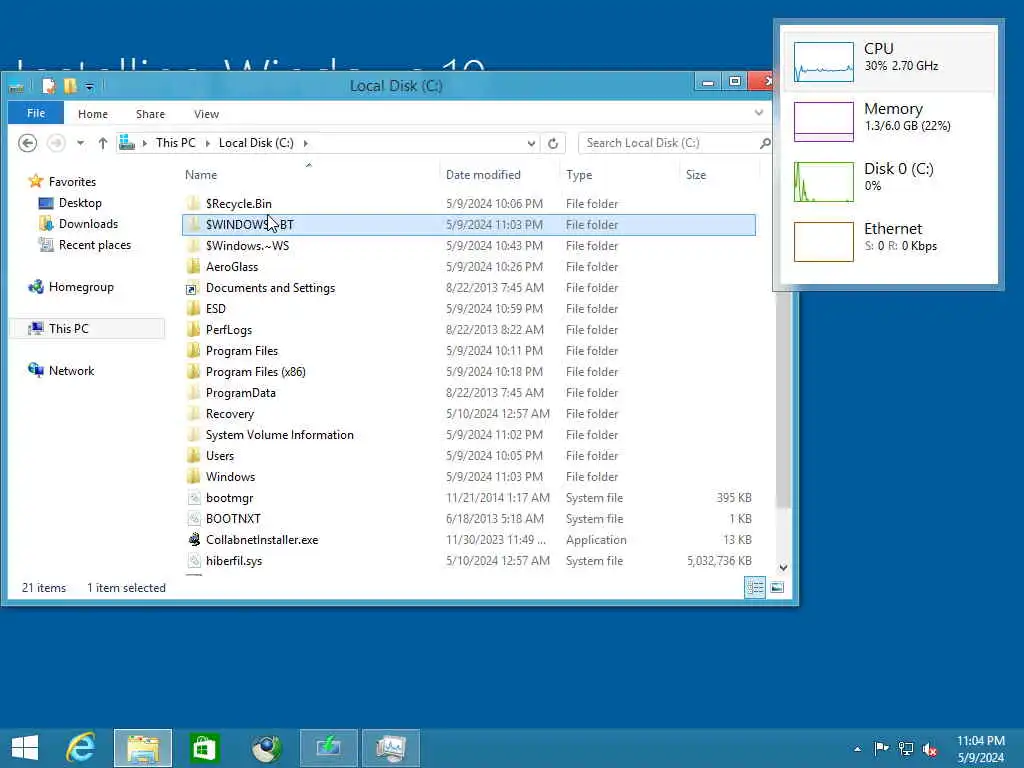Select the CPU graph in performance panel
The width and height of the screenshot is (1024, 768).
[823, 62]
